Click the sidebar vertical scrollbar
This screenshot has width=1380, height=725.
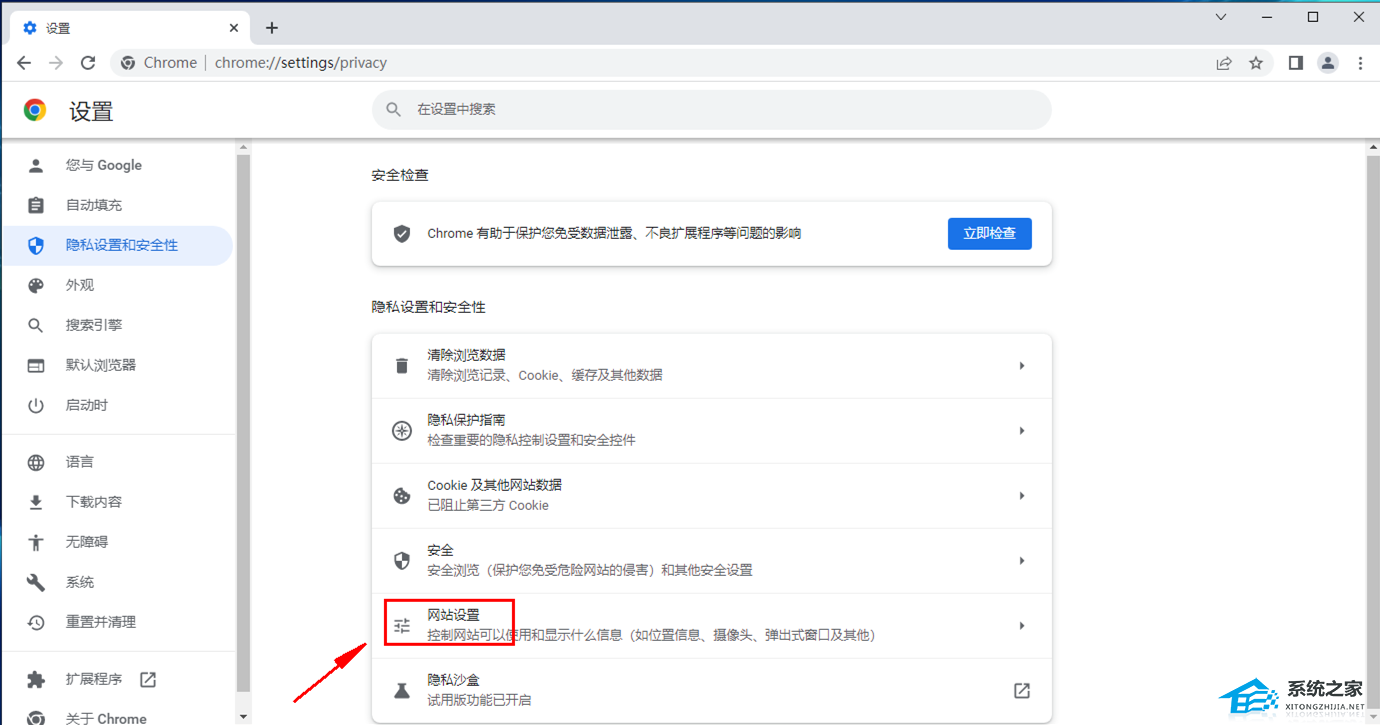242,422
